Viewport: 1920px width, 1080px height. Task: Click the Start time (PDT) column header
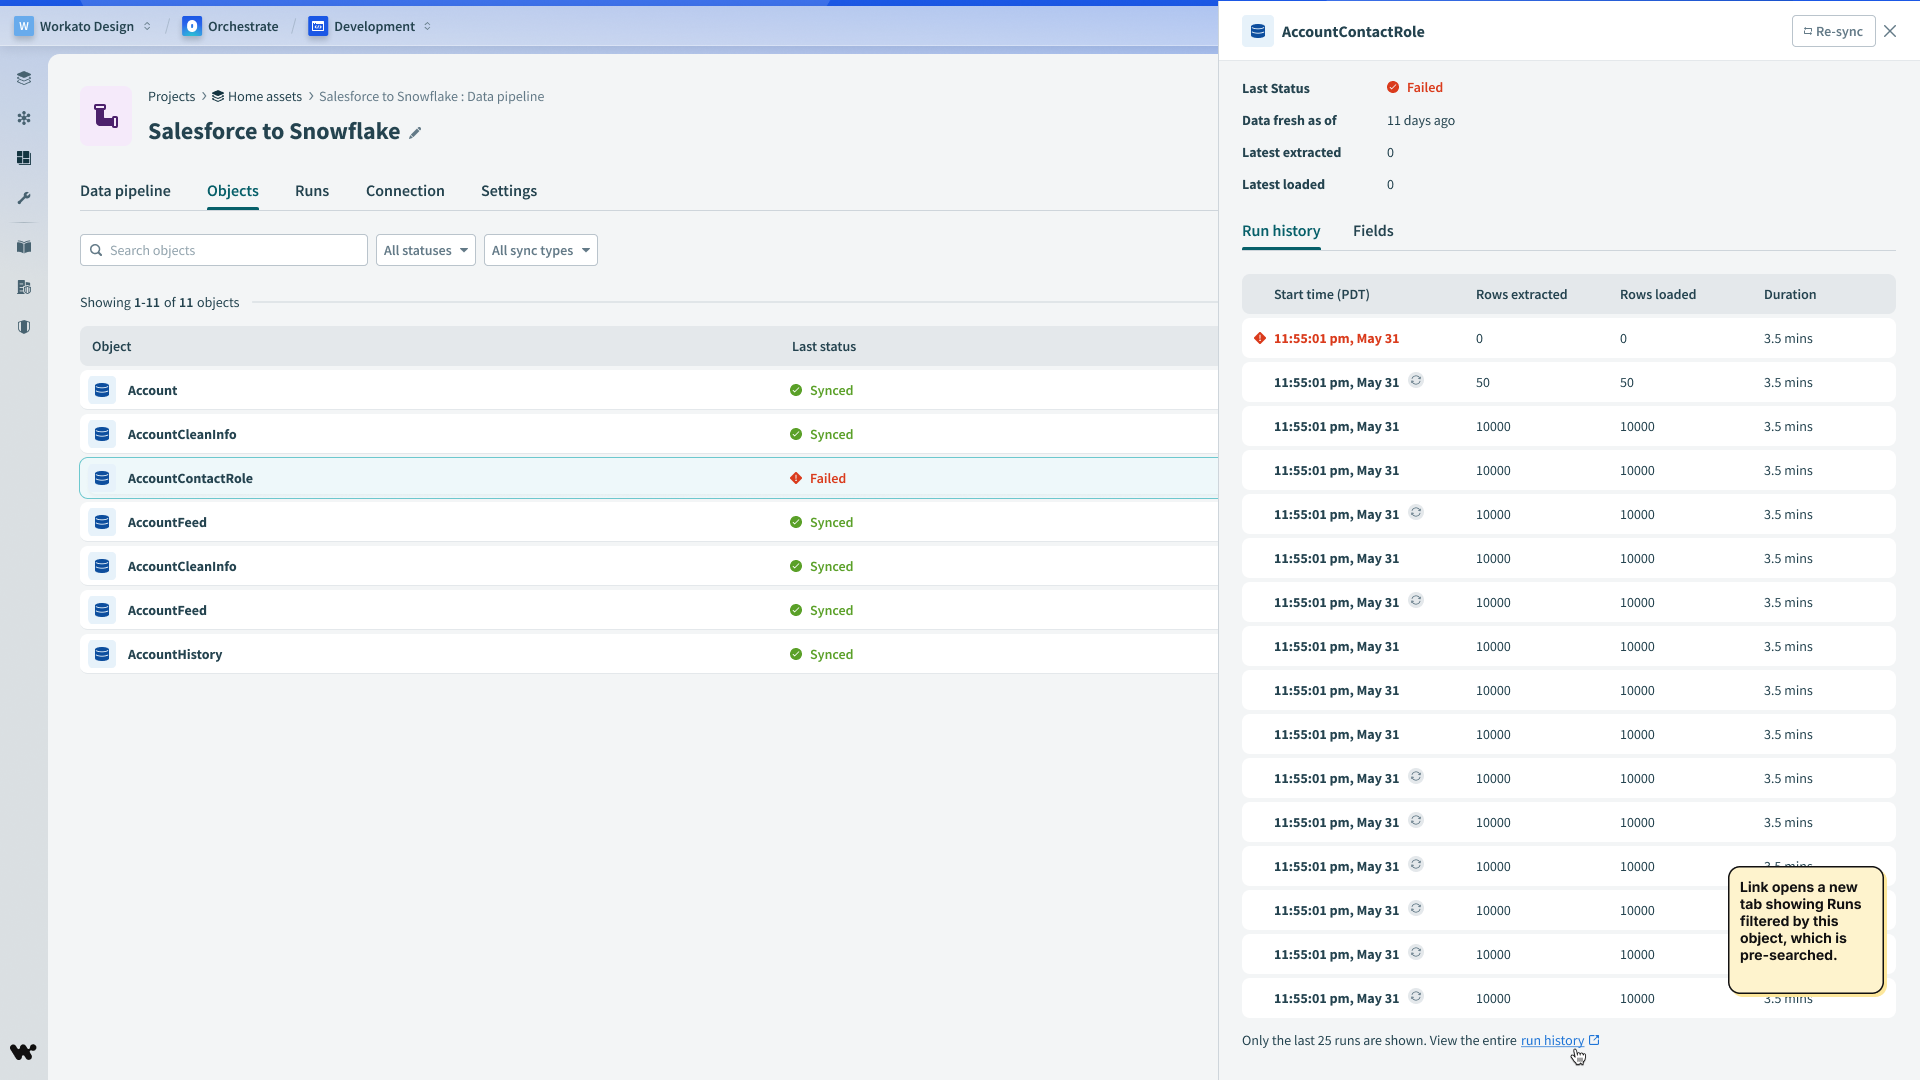[x=1321, y=294]
